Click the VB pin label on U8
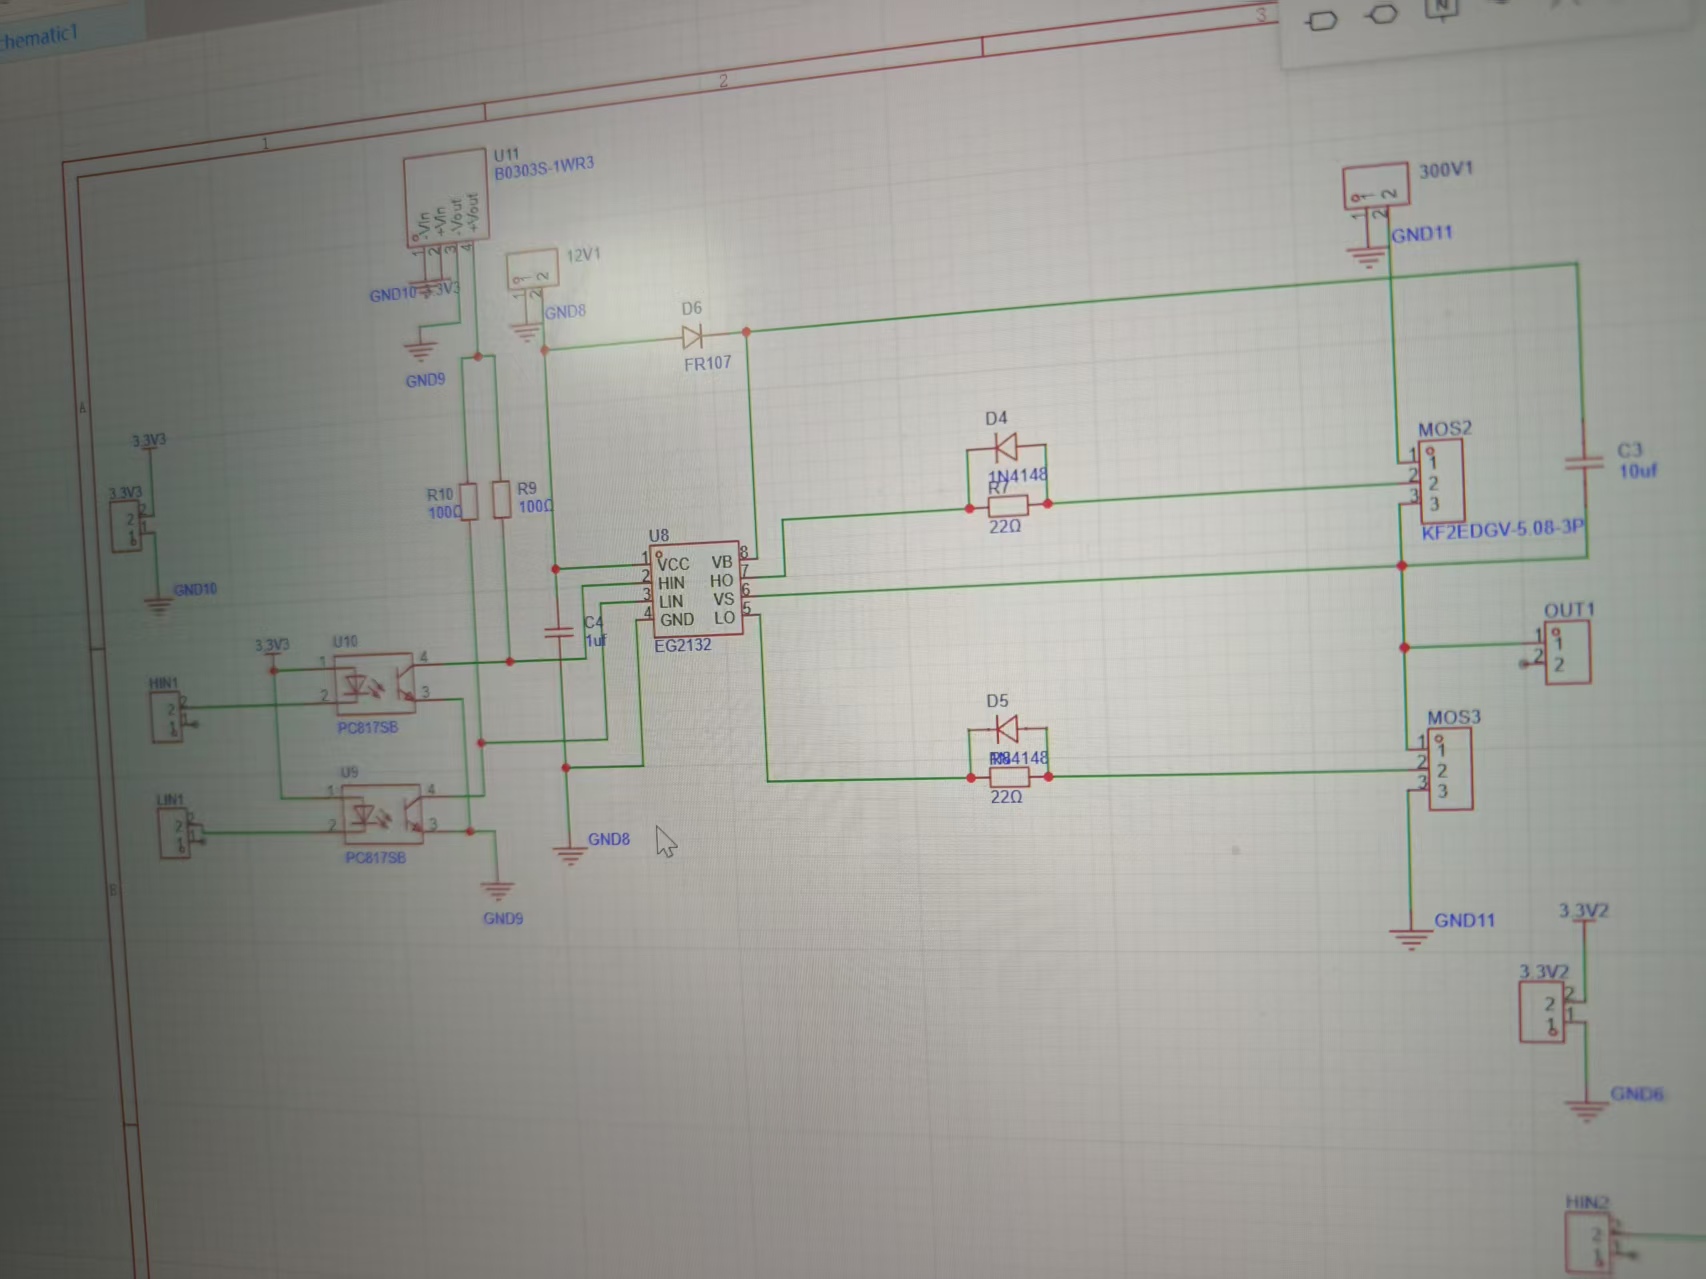The width and height of the screenshot is (1706, 1279). 721,562
